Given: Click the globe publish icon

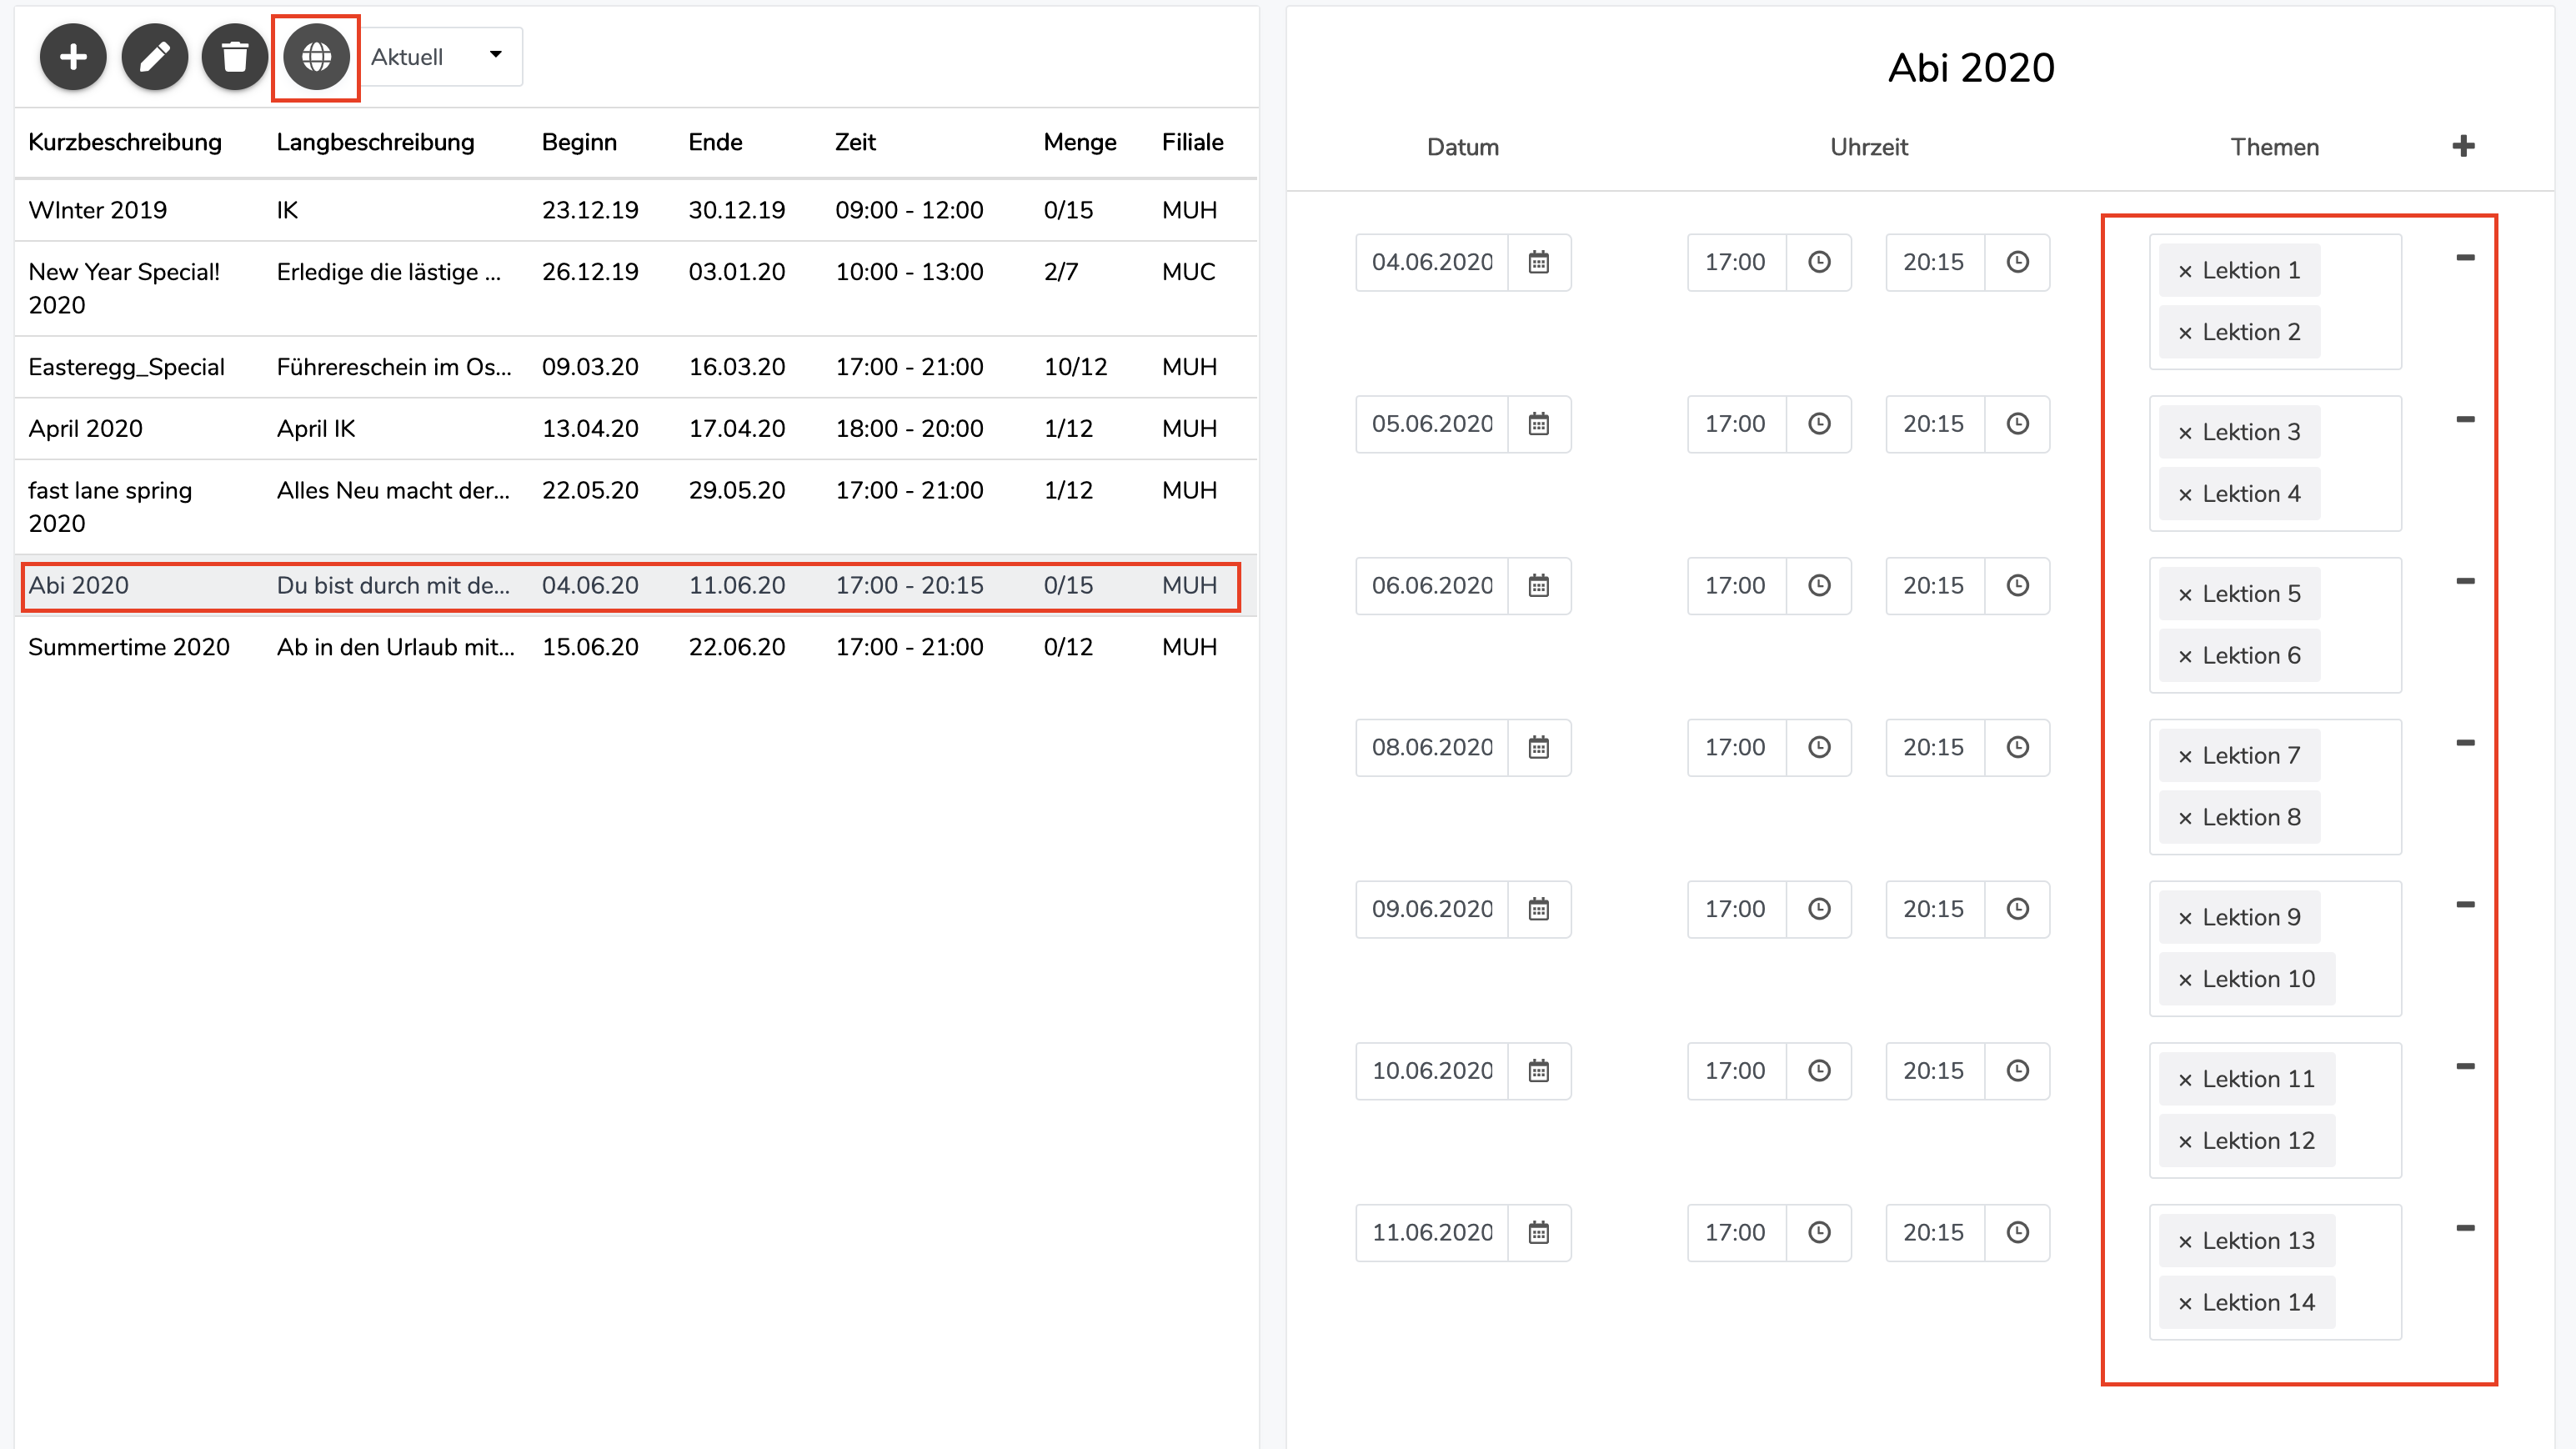Looking at the screenshot, I should point(316,57).
